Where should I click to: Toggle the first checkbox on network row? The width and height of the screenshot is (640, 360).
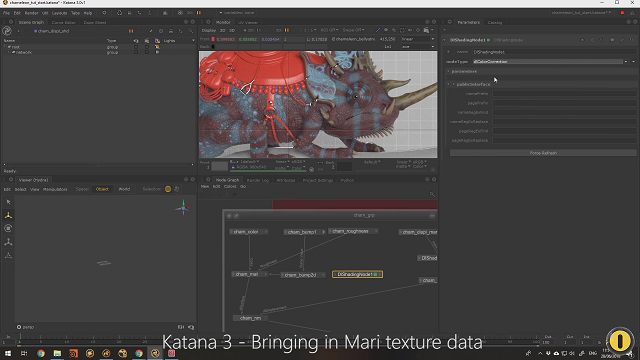136,52
